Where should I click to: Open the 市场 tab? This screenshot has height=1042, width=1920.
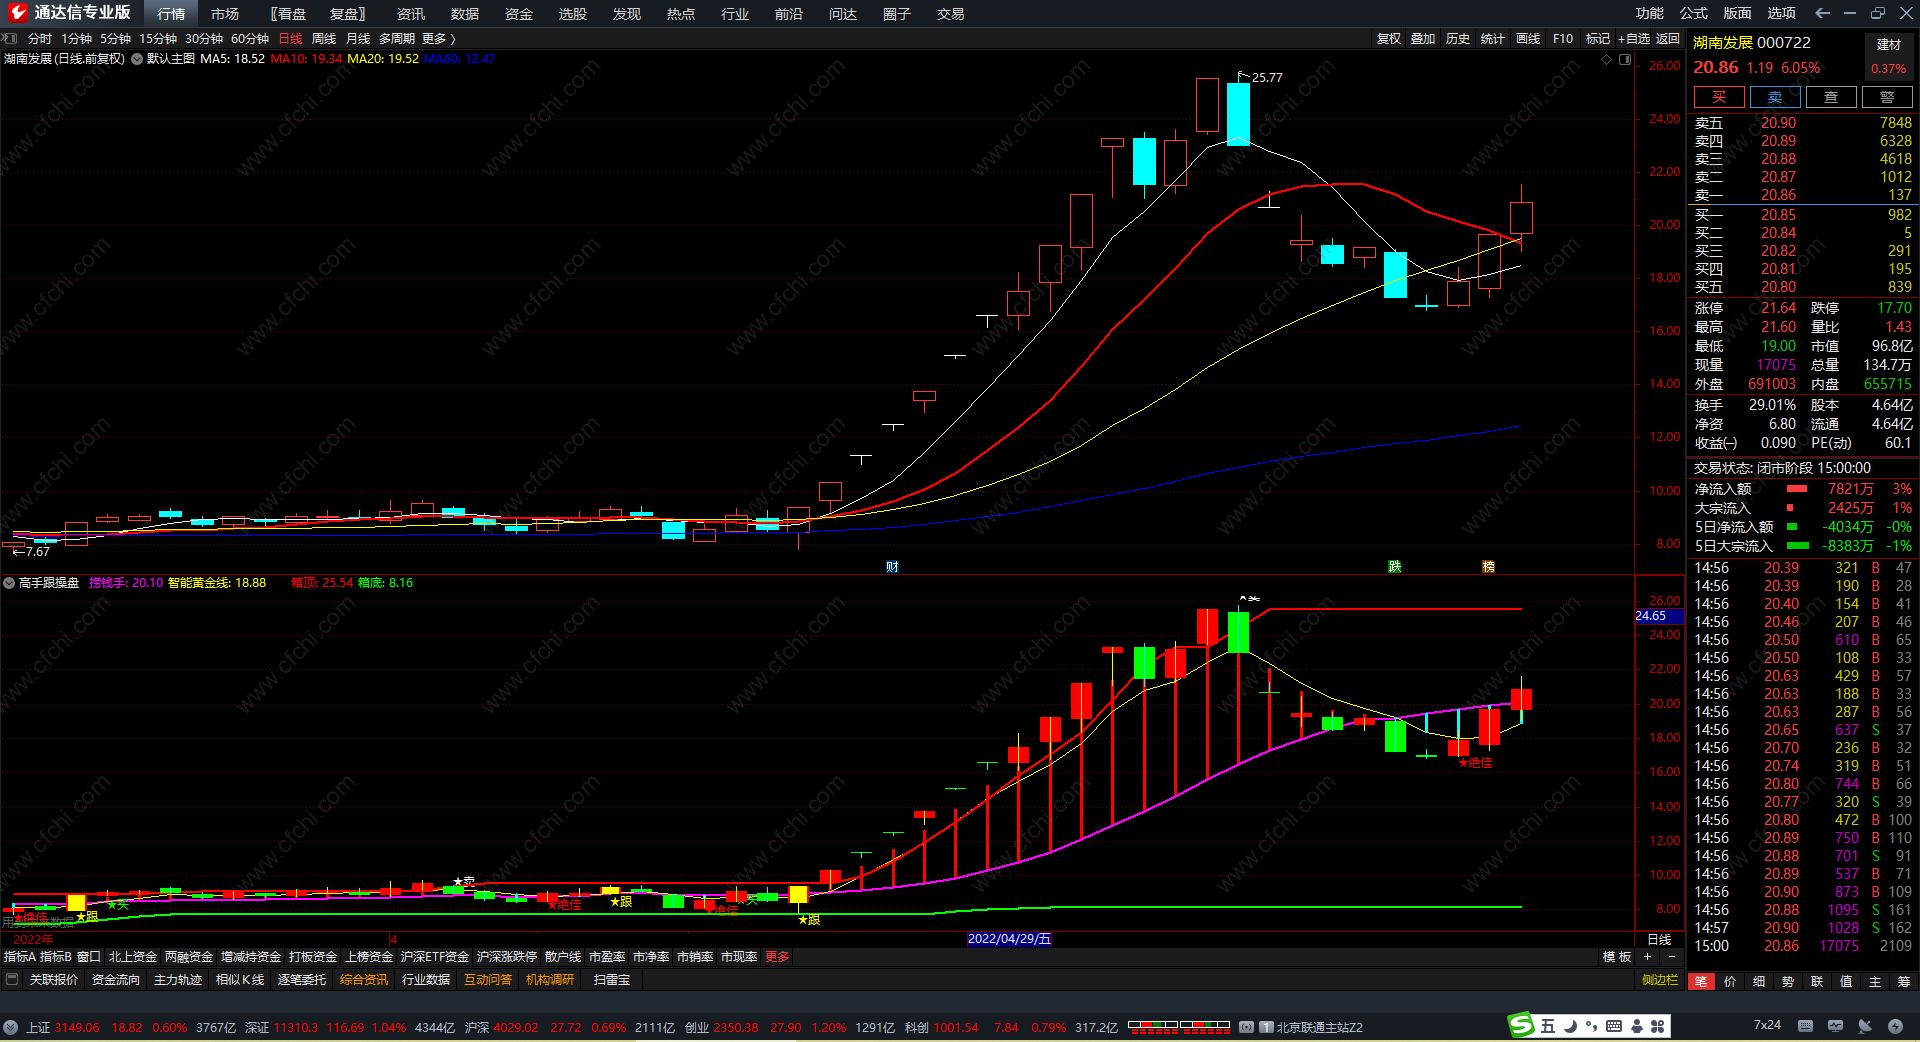click(225, 13)
